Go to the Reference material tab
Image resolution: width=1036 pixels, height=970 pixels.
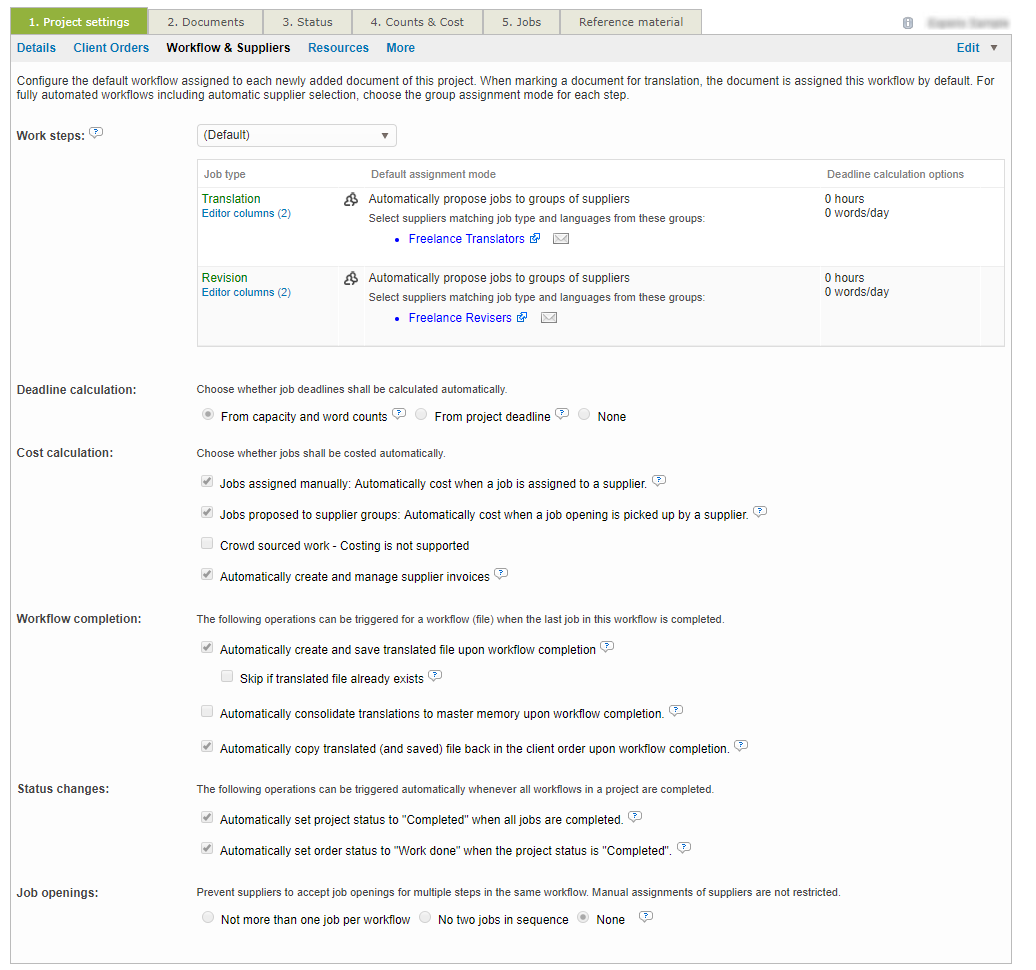tap(631, 22)
